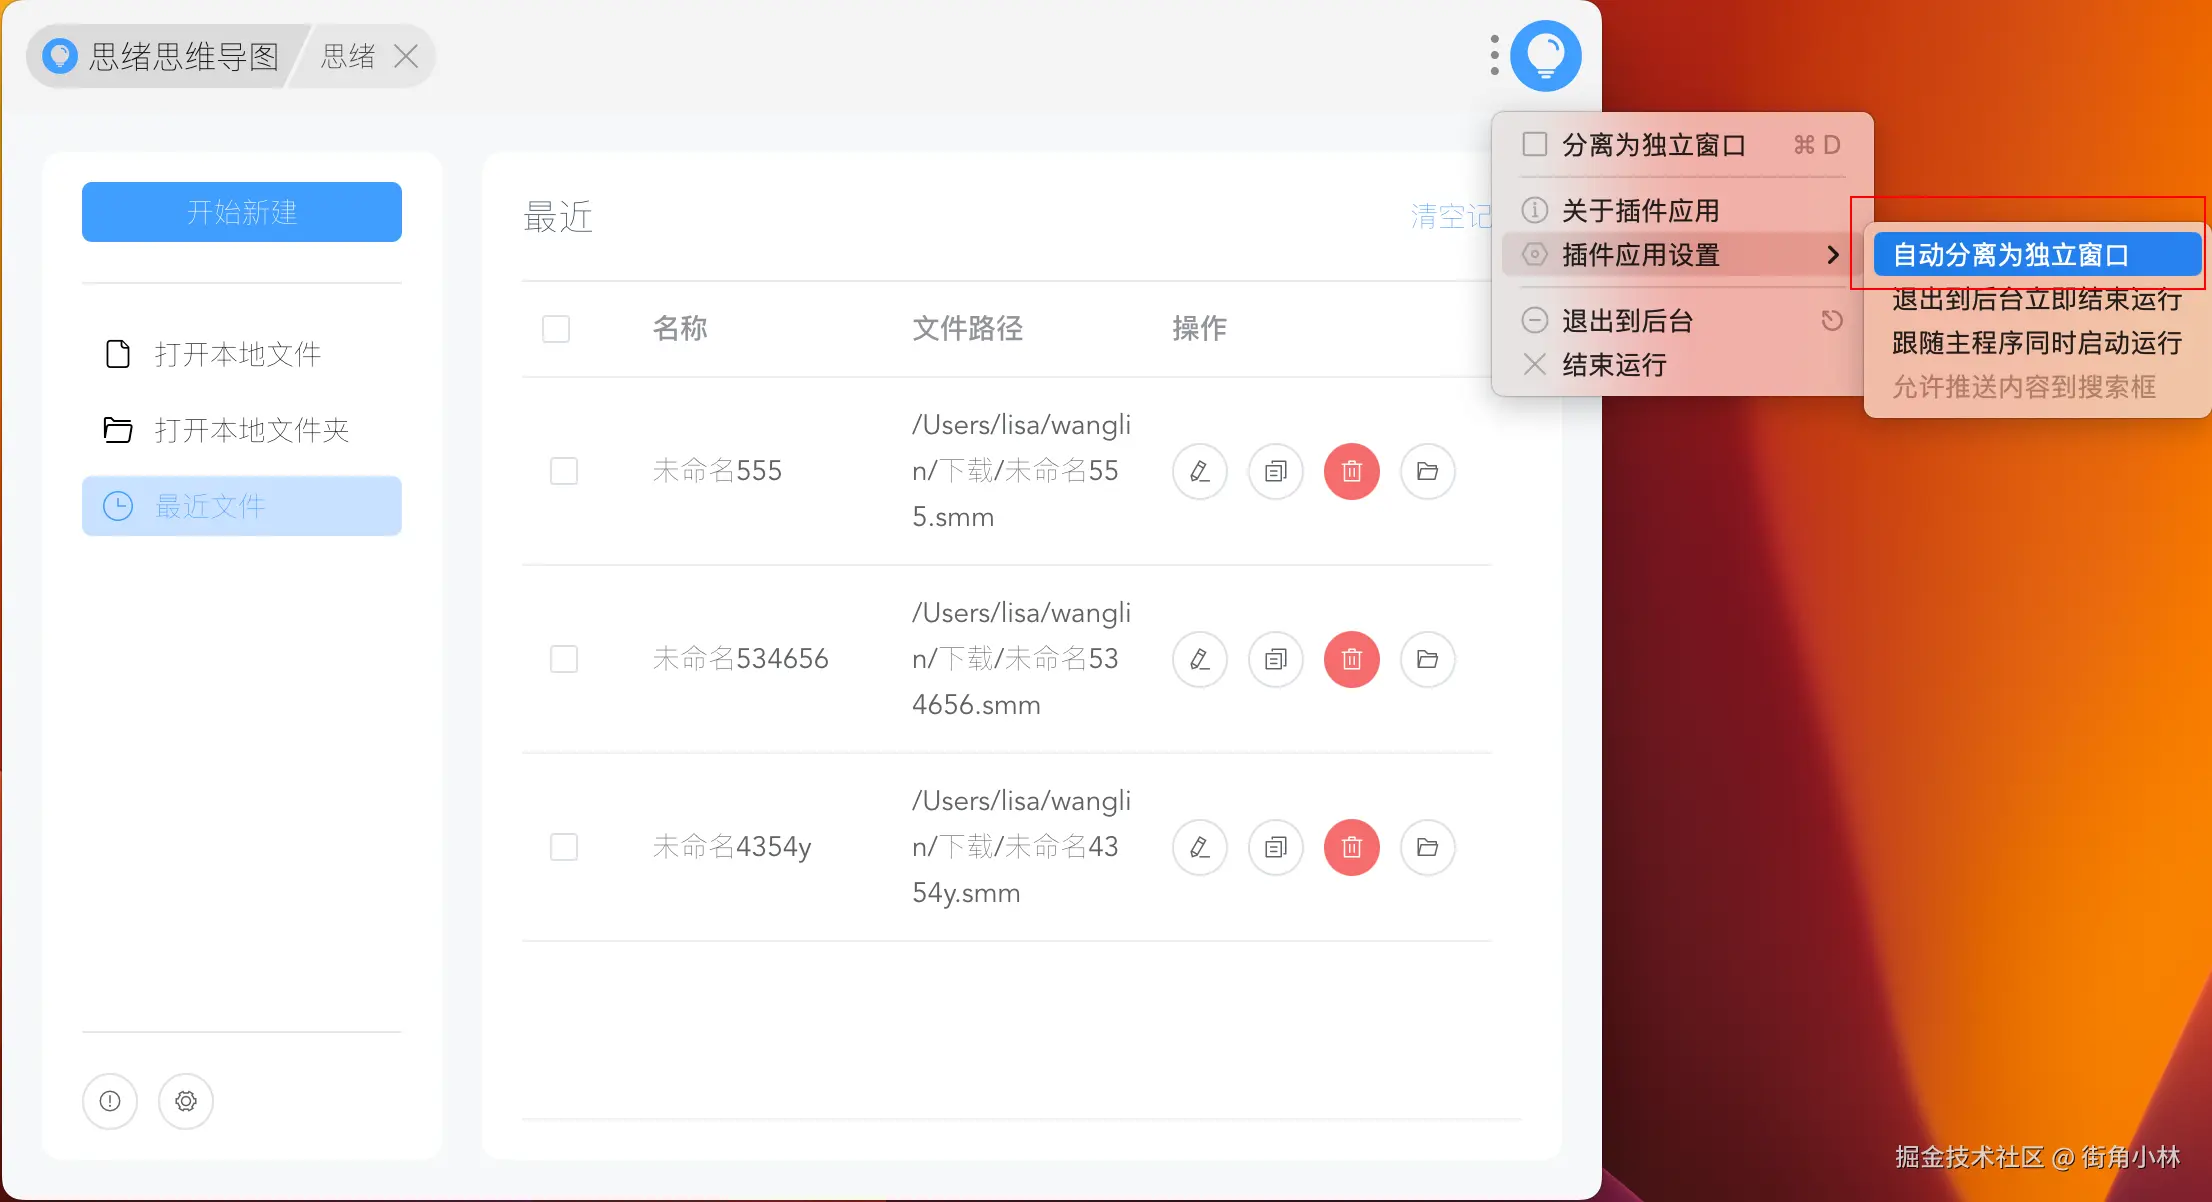Open the three-dot more menu

(x=1494, y=56)
